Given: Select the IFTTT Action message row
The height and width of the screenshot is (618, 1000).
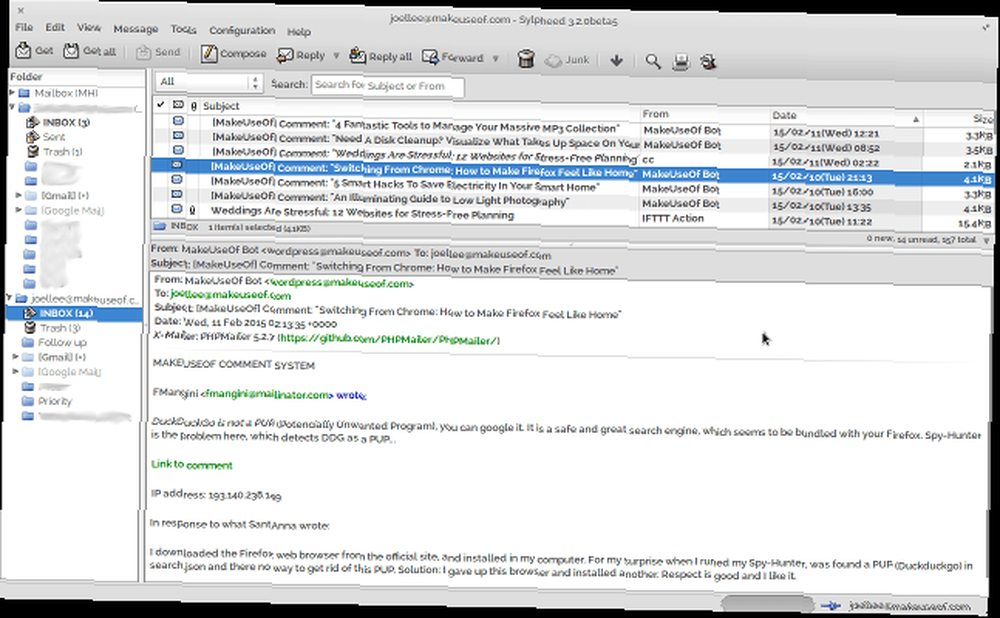Looking at the screenshot, I should [571, 216].
